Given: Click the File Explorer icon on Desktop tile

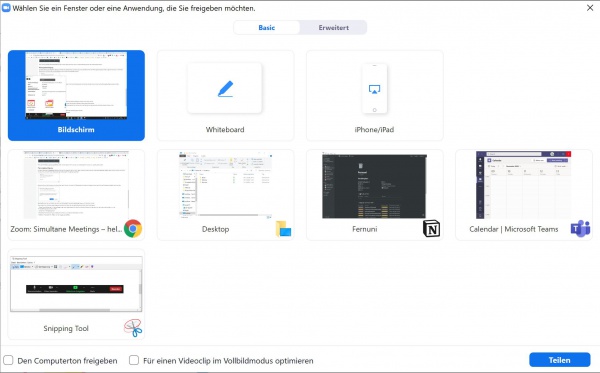Looking at the screenshot, I should point(283,229).
